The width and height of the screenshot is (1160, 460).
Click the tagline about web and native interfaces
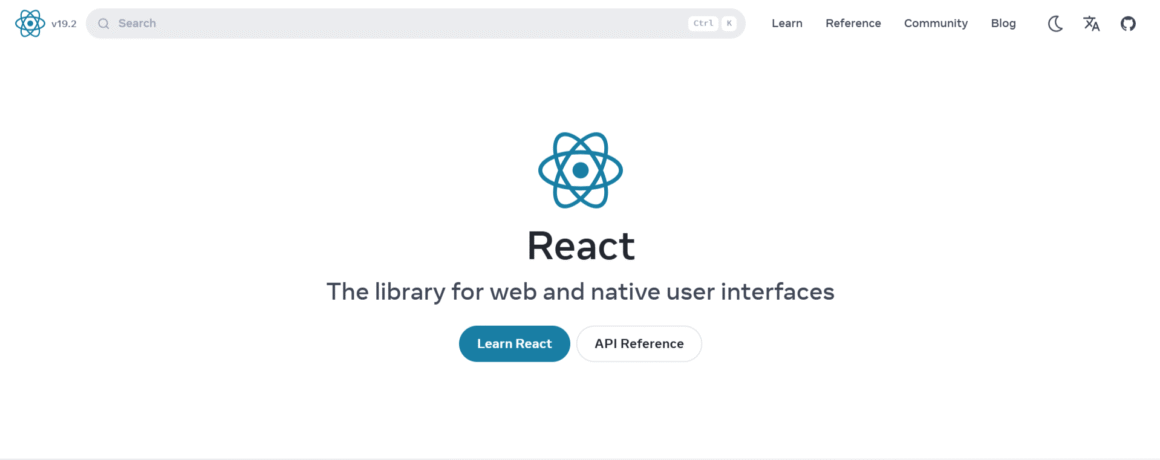581,292
